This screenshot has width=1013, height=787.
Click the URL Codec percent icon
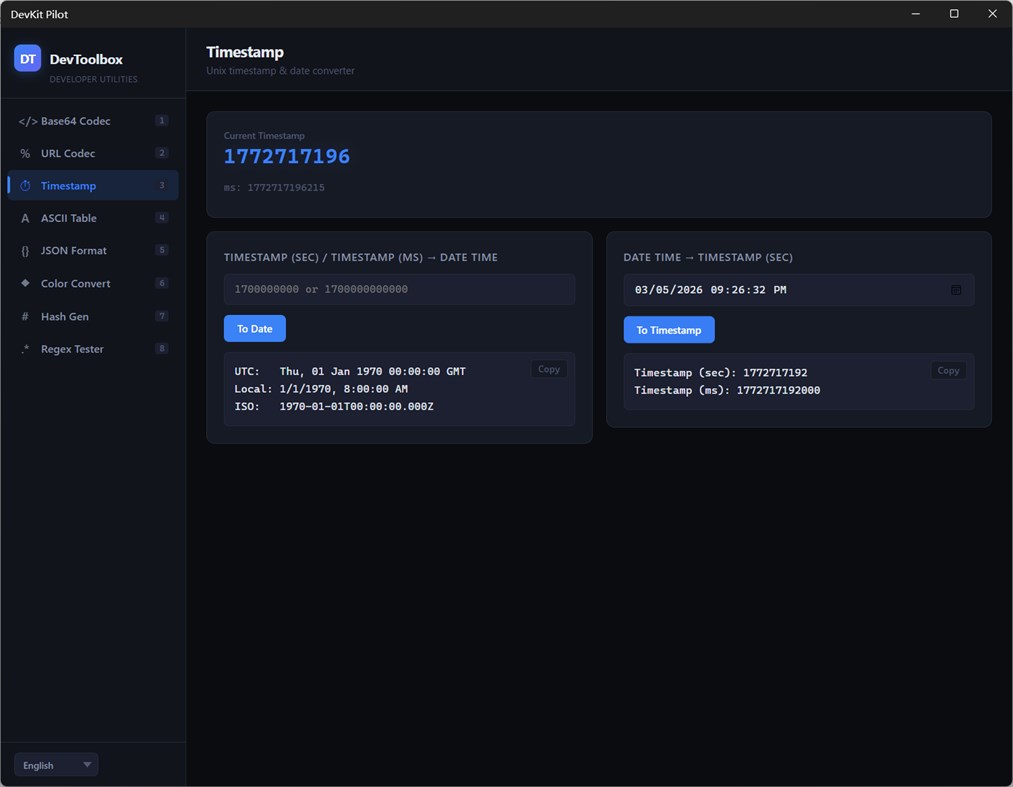point(25,154)
